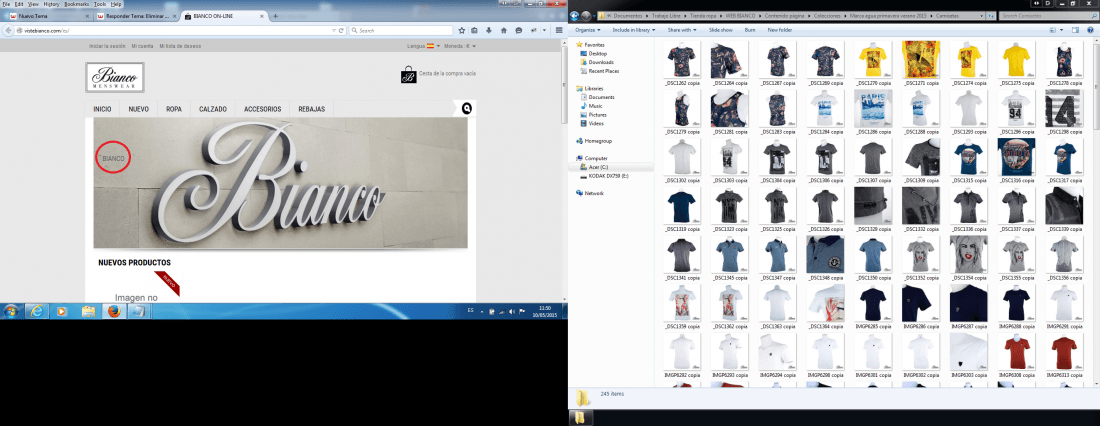Click the Firefox back arrow button
The image size is (1100, 426).
click(x=8, y=30)
